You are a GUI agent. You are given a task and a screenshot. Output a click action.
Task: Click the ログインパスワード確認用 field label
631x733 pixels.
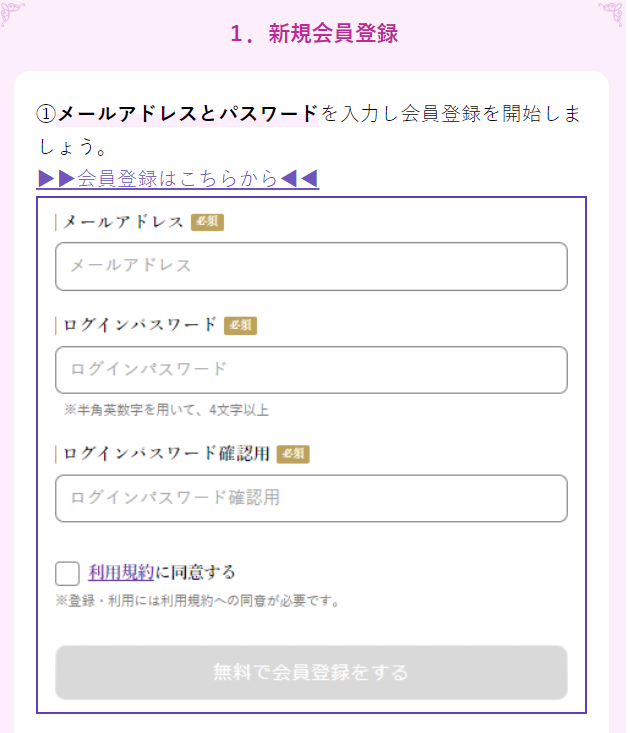[166, 454]
